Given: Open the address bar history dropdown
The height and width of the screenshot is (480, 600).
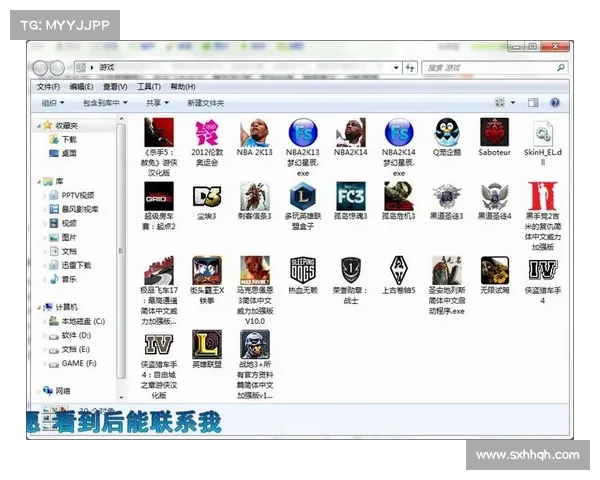Looking at the screenshot, I should pyautogui.click(x=396, y=68).
